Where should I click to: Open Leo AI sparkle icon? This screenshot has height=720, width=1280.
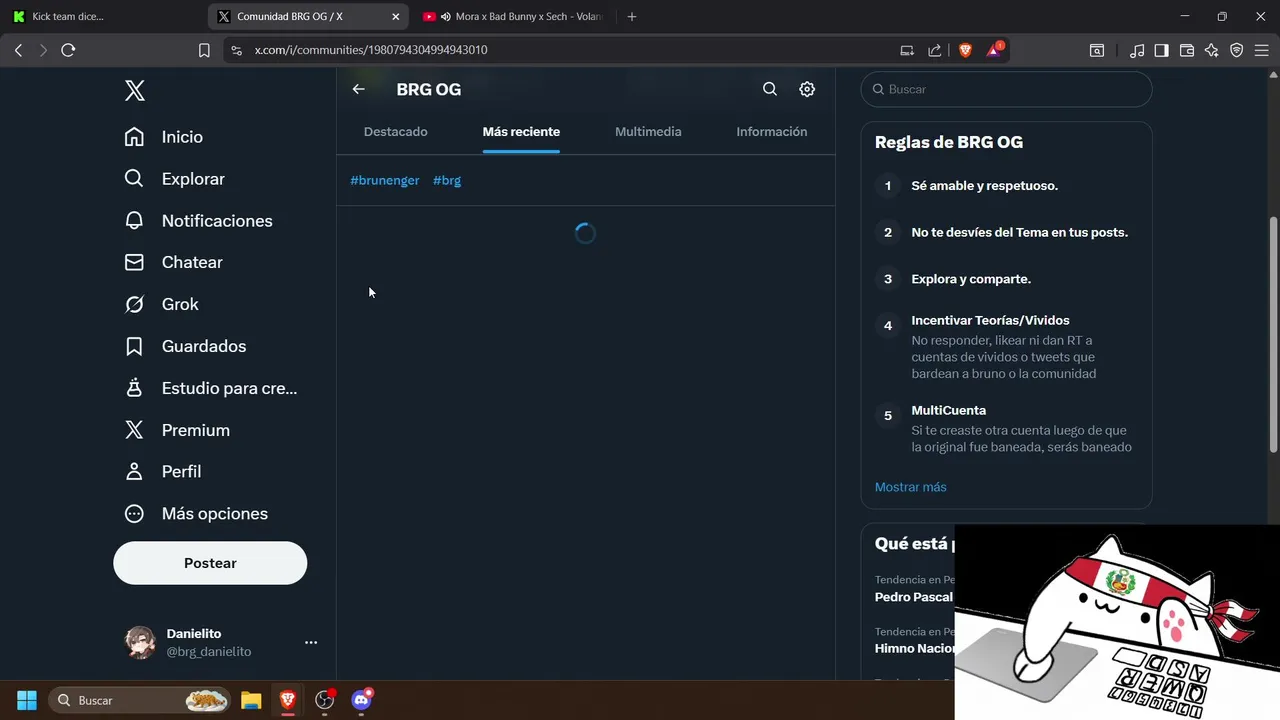[1212, 50]
